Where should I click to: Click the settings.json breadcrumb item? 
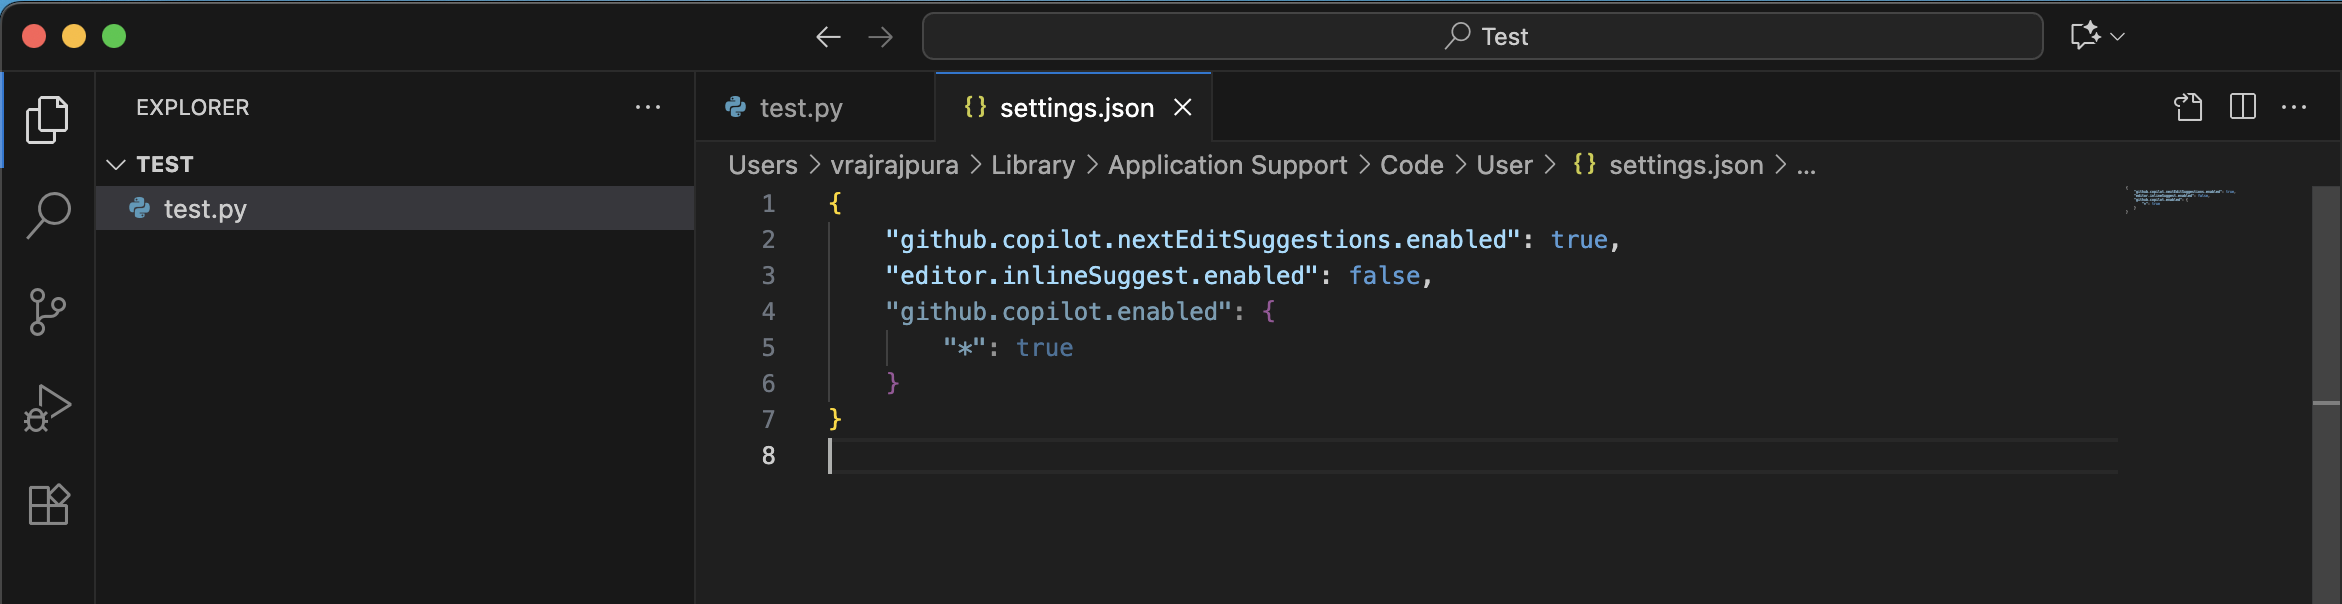[x=1668, y=165]
